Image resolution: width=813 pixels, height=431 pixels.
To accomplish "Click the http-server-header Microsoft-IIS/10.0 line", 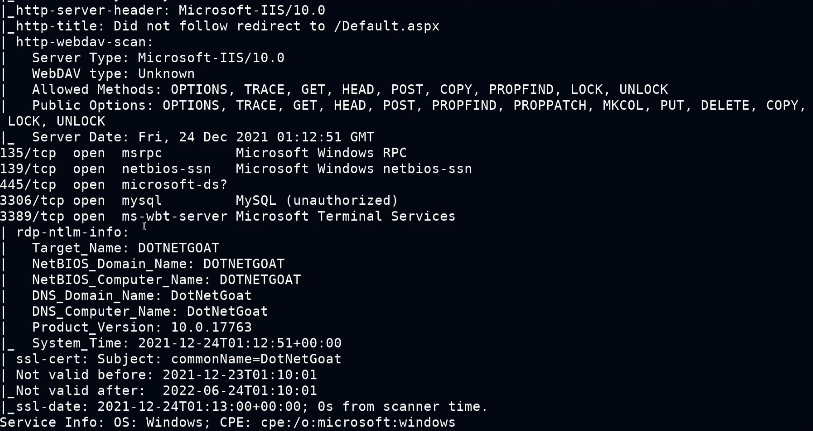I will tap(148, 9).
